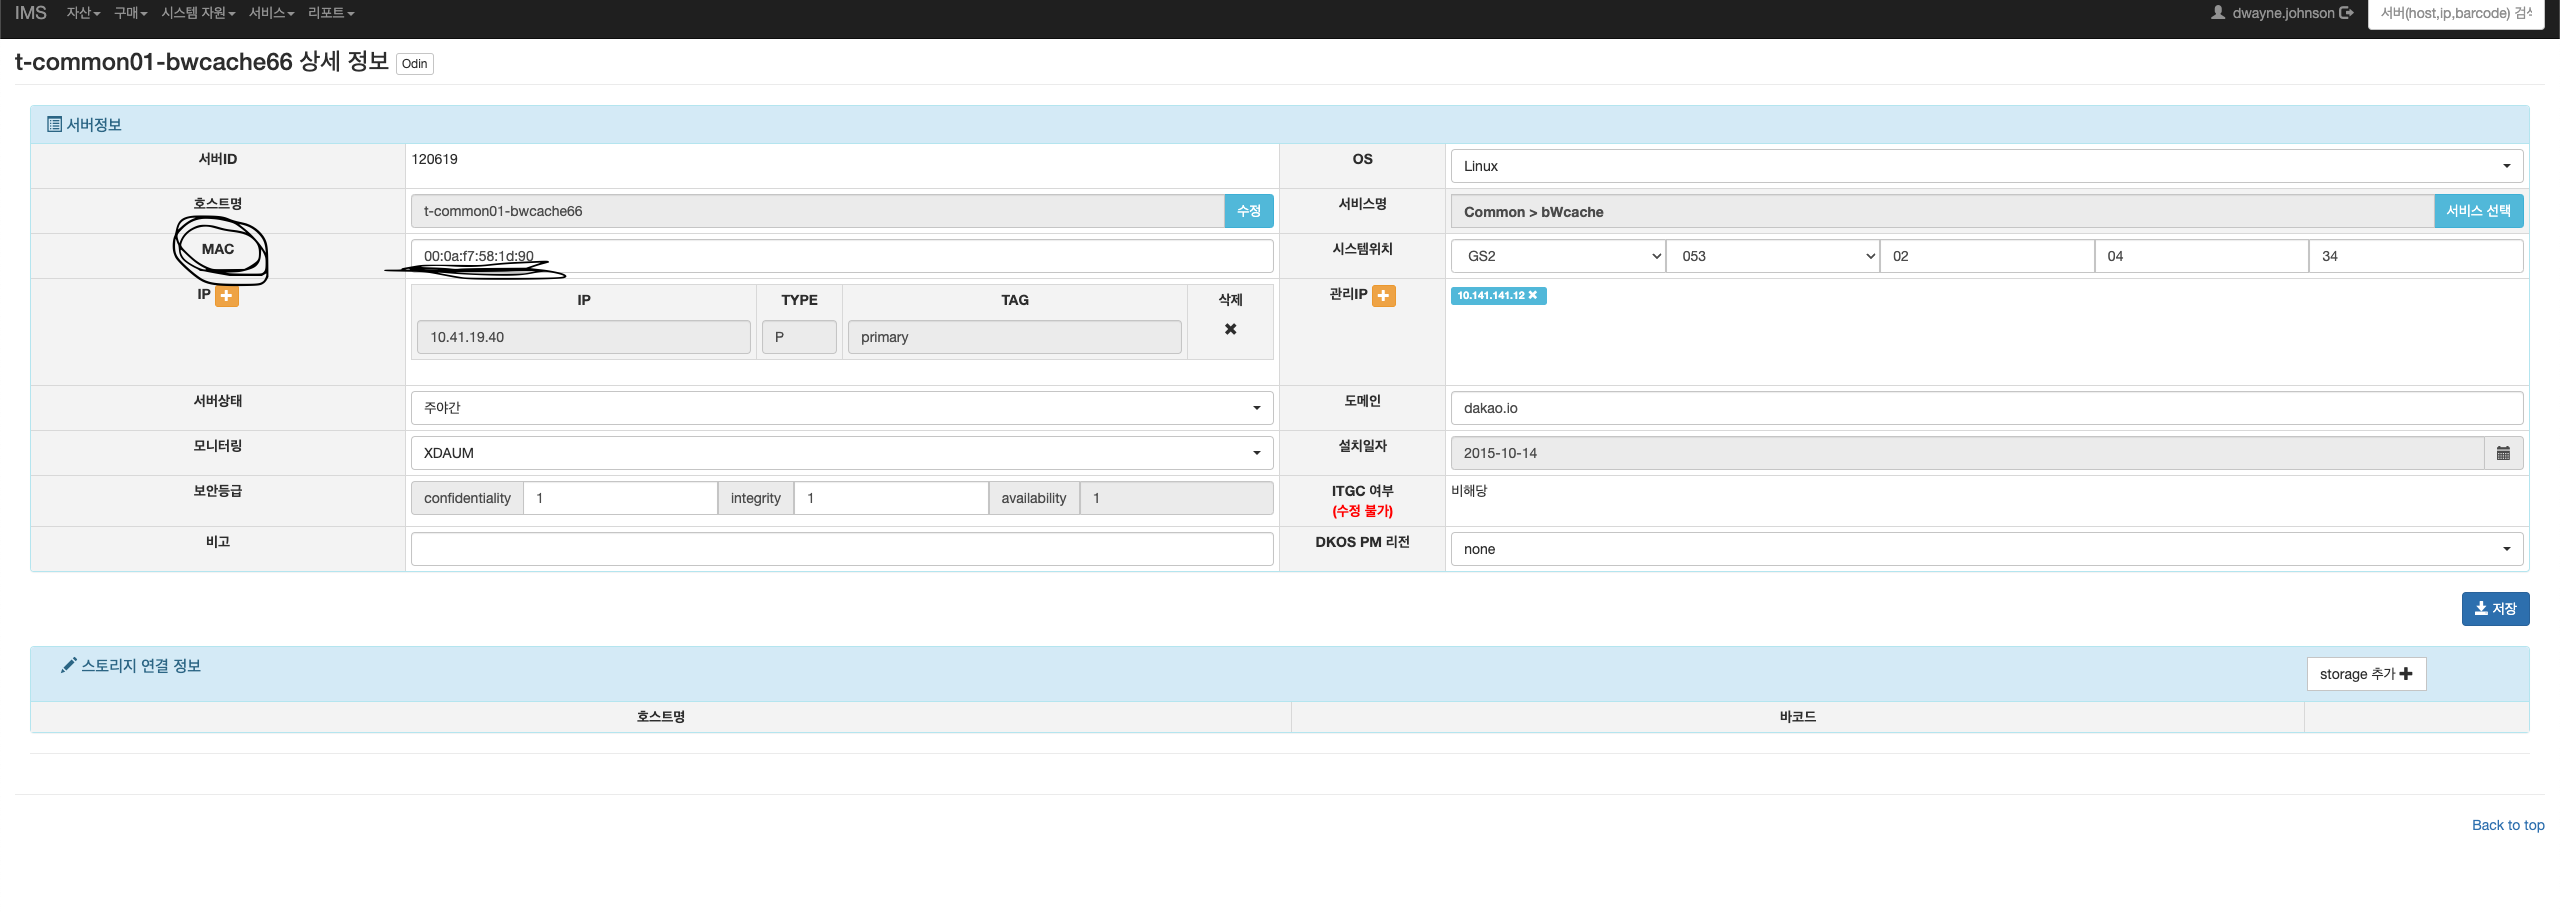Add a management IP with the plus icon
The width and height of the screenshot is (2560, 912).
(x=1384, y=296)
